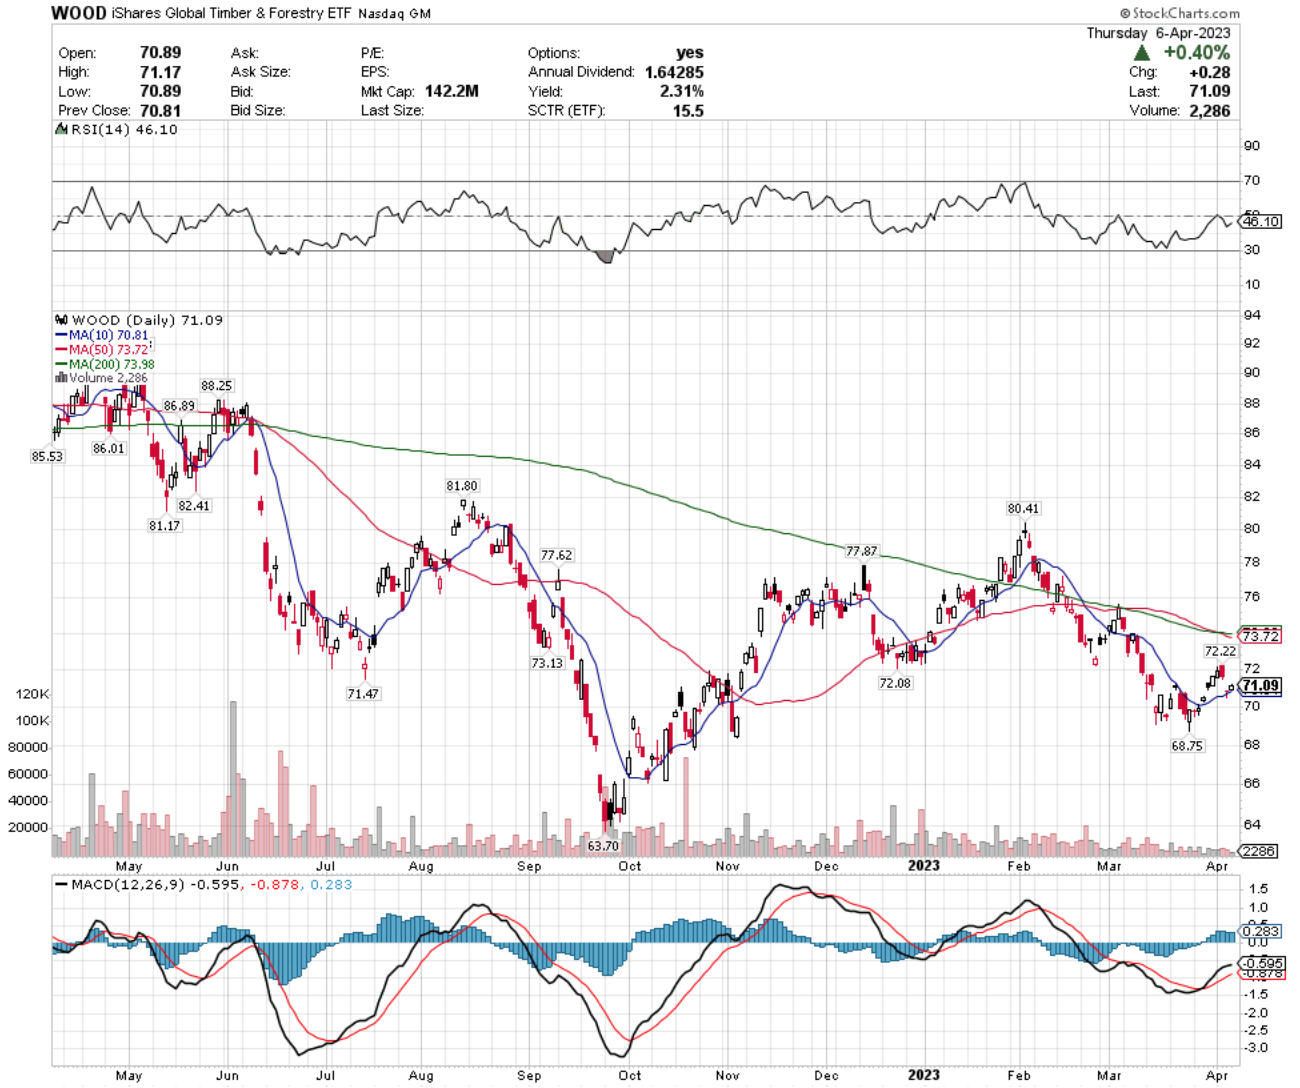Click the red MA(50) legend line marker
The height and width of the screenshot is (1088, 1300).
[60, 349]
